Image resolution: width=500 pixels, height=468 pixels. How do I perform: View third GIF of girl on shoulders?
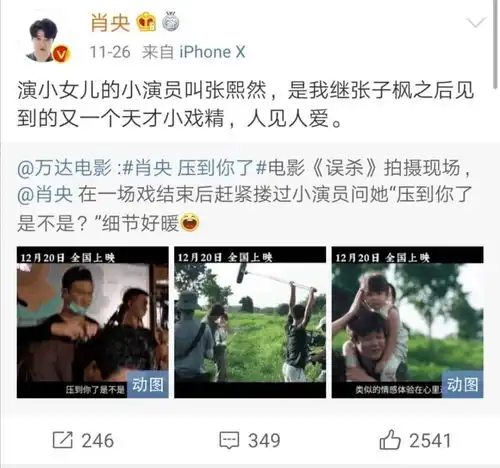click(x=407, y=322)
